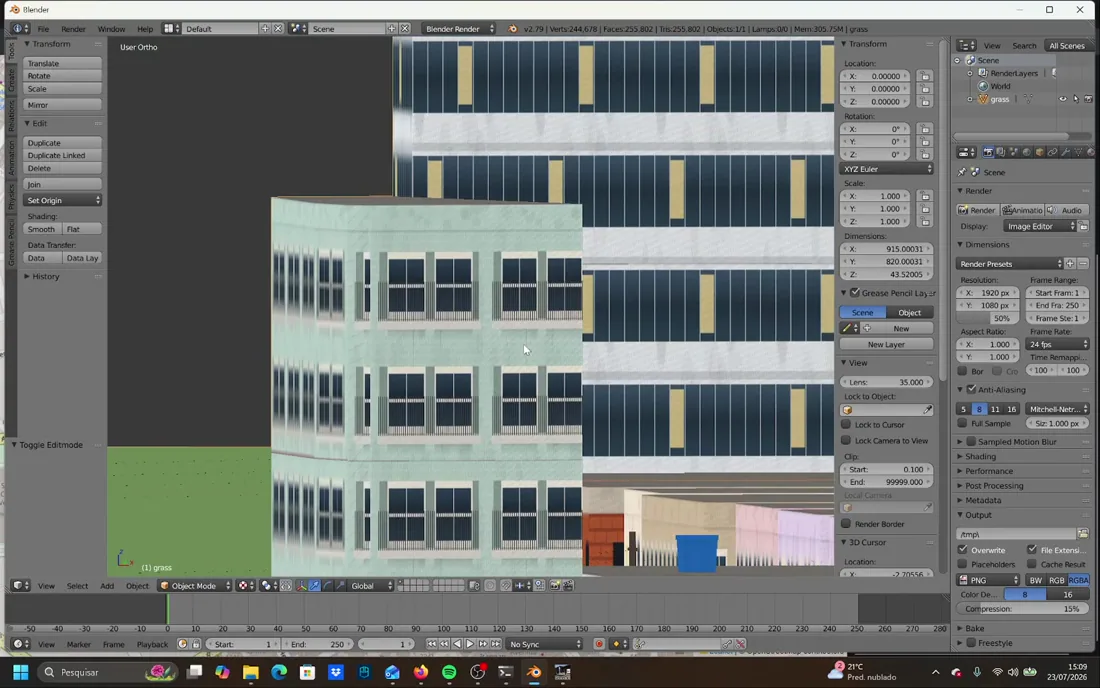
Task: Click the timeline time-range clock icon
Action: (182, 644)
